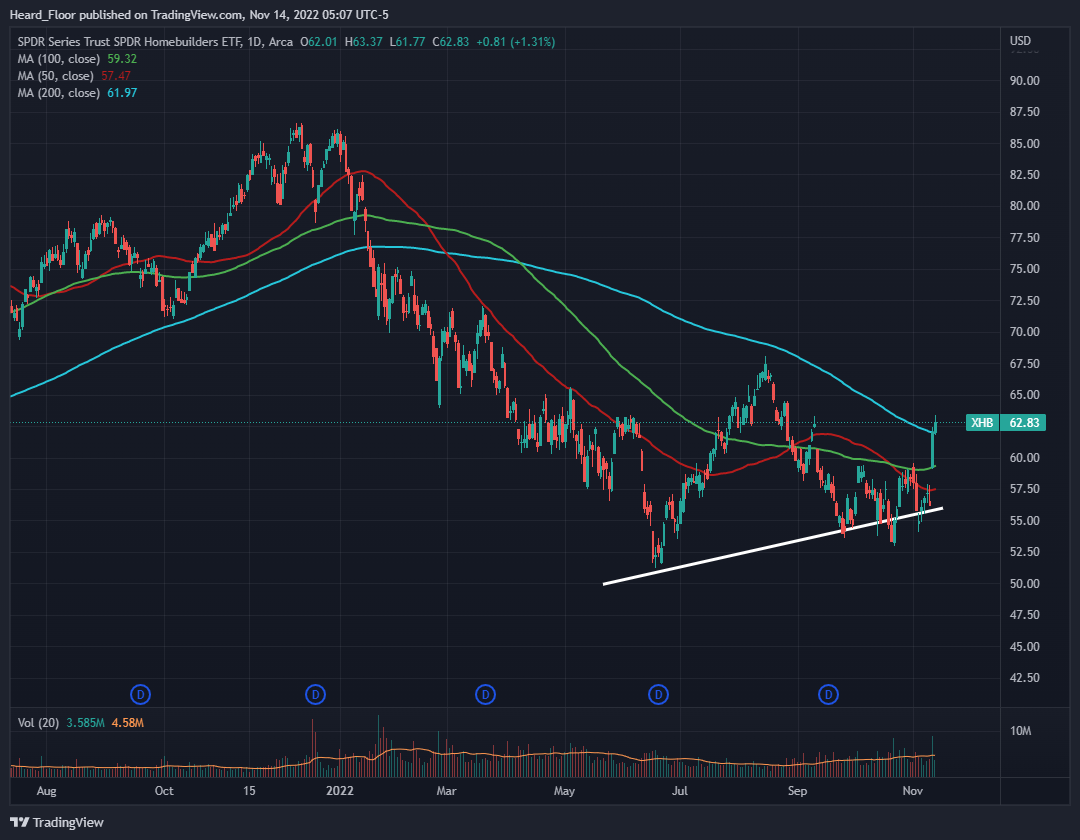Click the dividend marker near Mar
This screenshot has width=1080, height=840.
click(486, 695)
